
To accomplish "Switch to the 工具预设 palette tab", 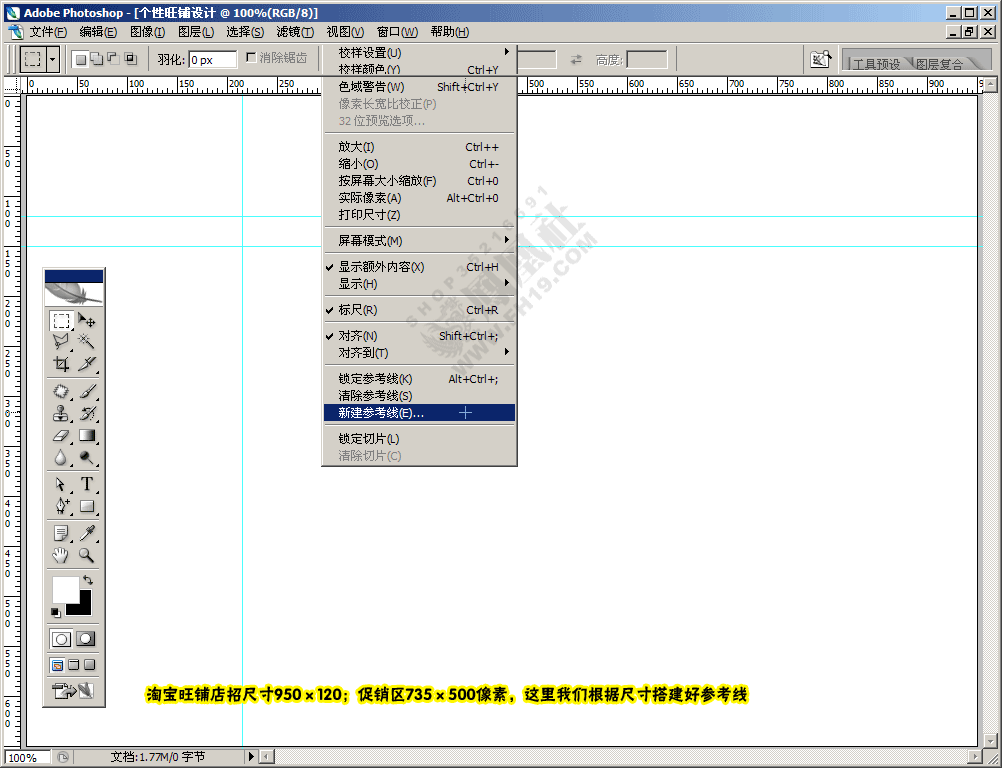I will (x=876, y=64).
